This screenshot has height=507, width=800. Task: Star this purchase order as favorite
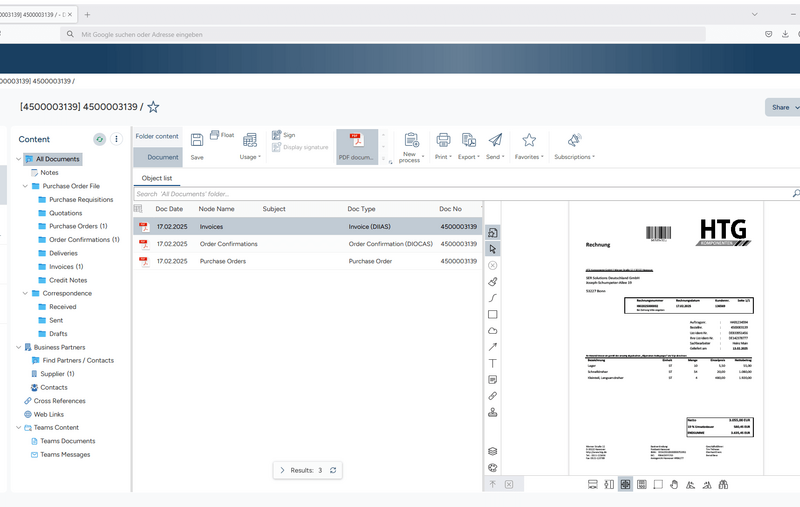[153, 107]
